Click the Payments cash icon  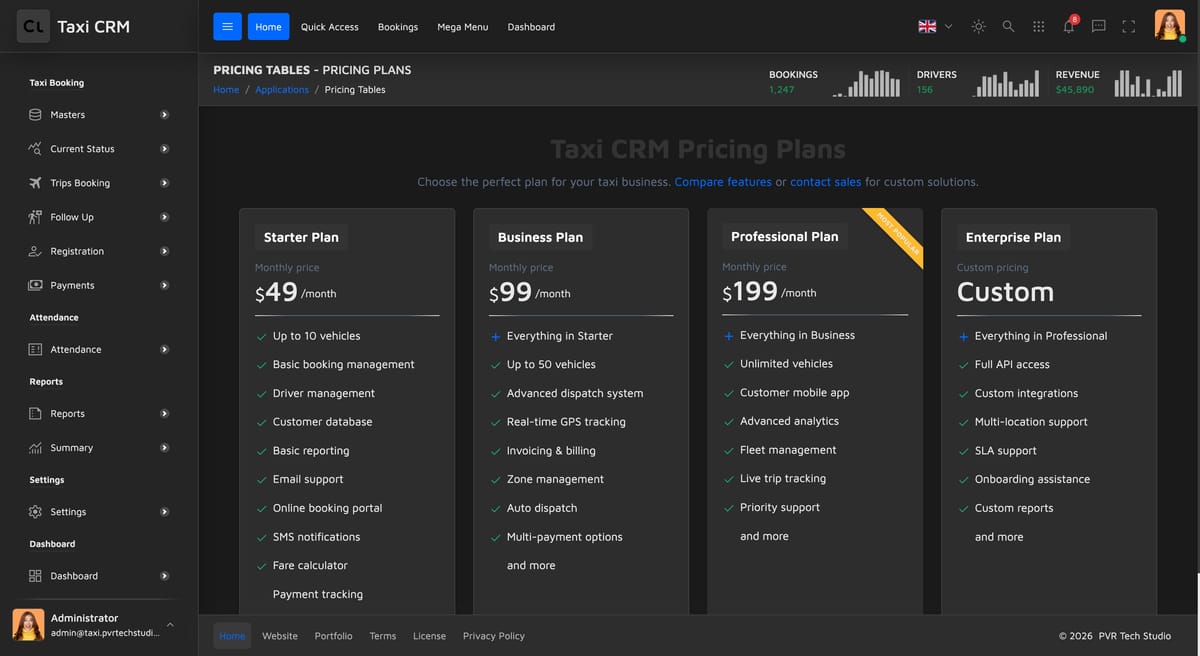35,285
